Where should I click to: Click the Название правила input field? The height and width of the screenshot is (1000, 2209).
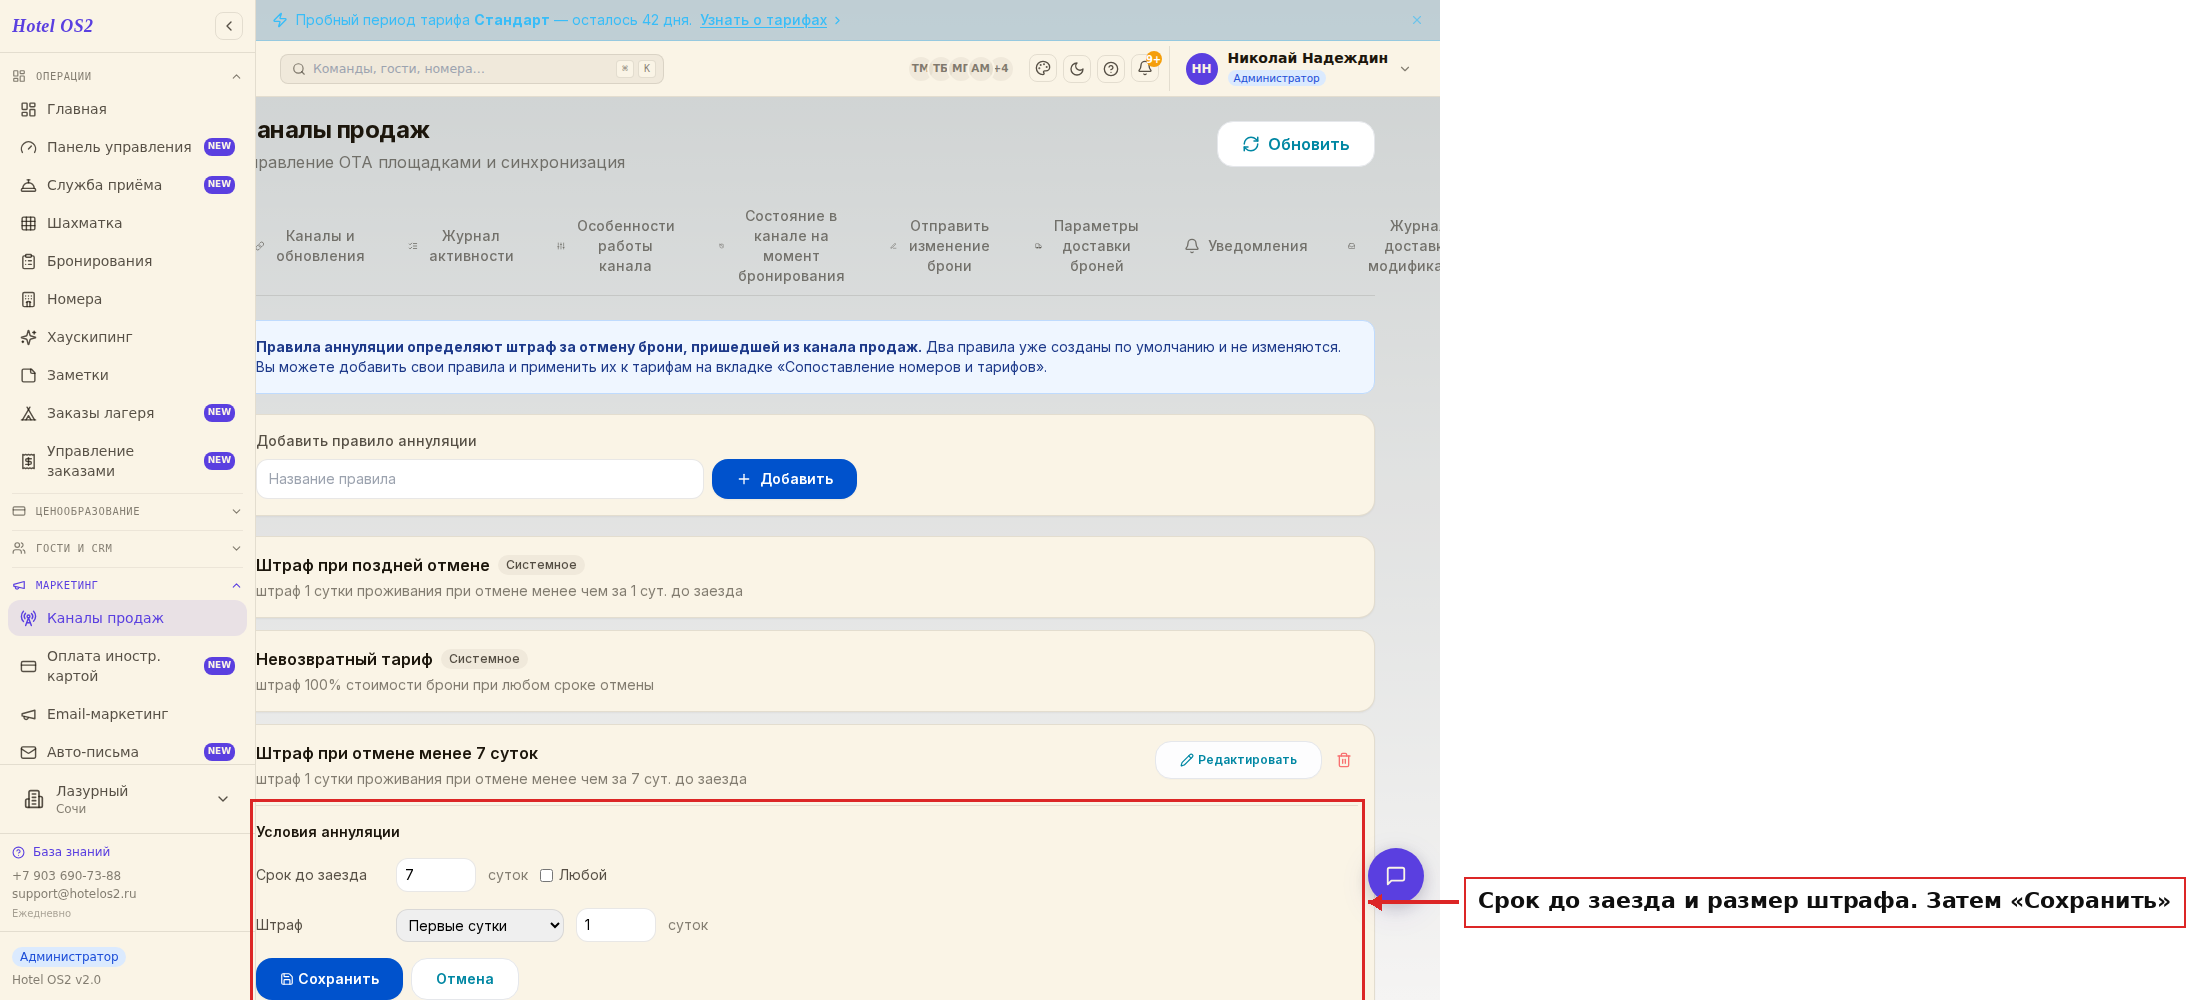click(480, 479)
